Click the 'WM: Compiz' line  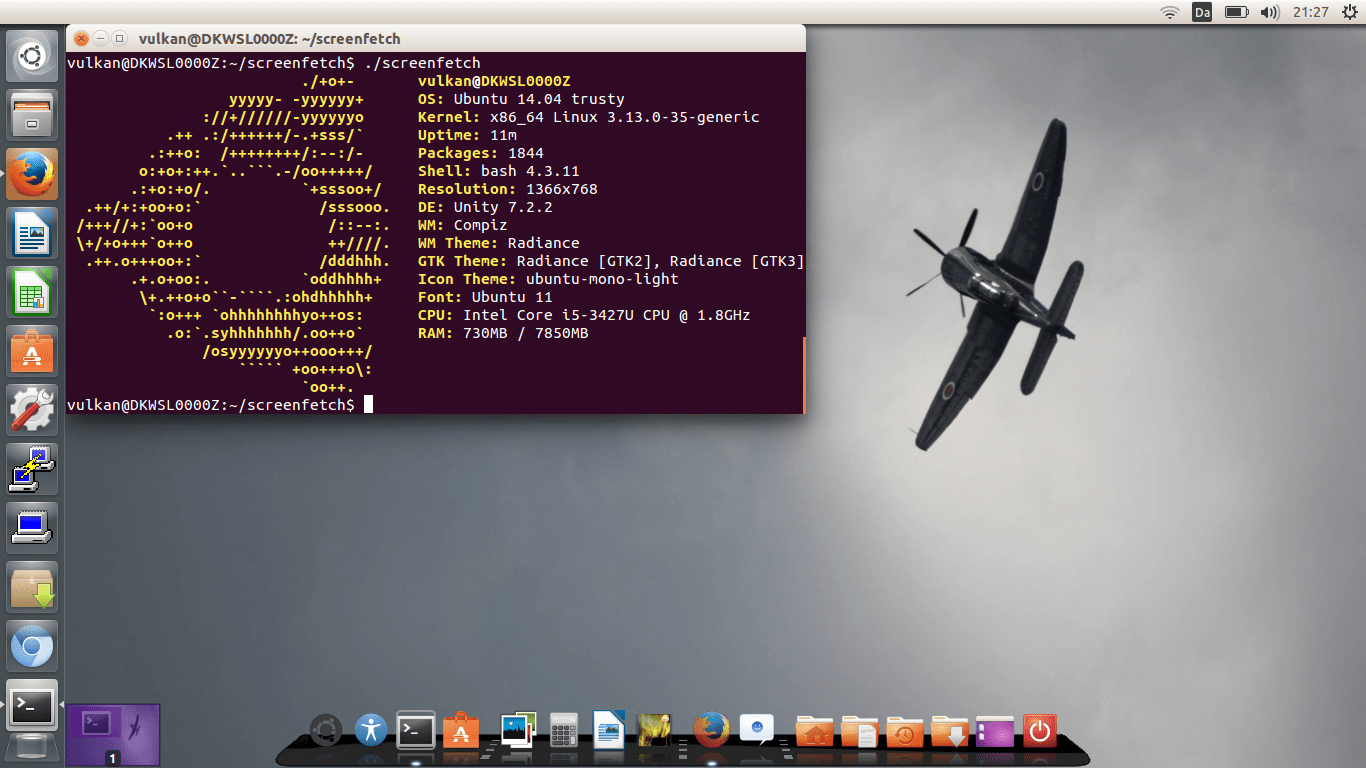coord(463,225)
